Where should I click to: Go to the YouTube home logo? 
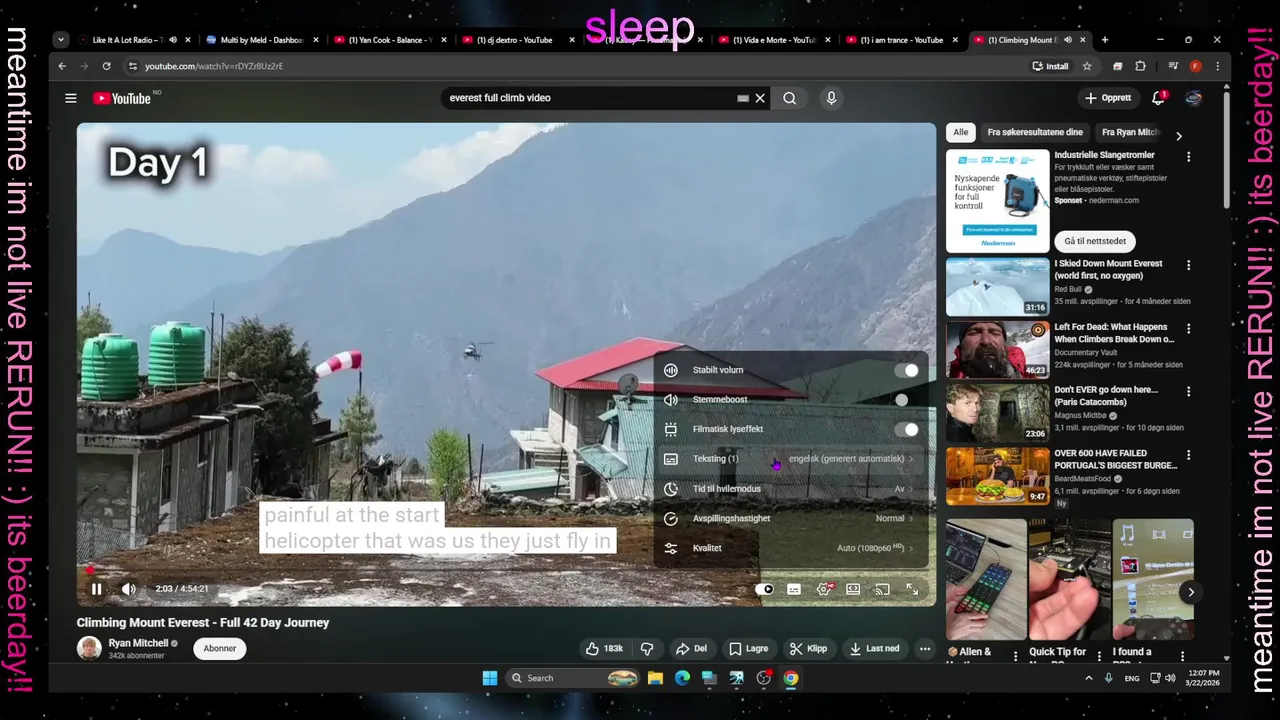click(122, 98)
